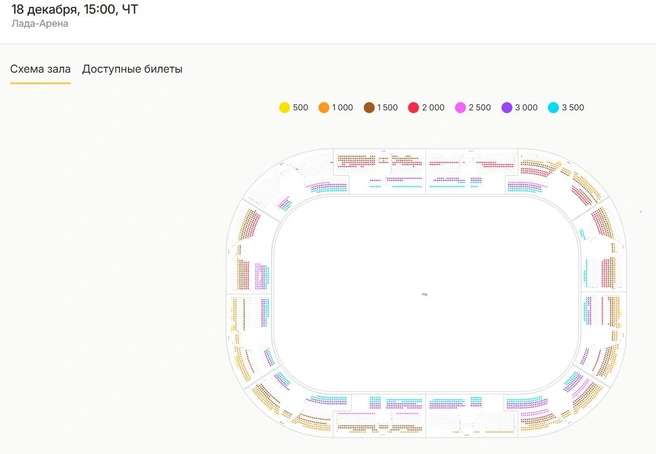This screenshot has width=656, height=454.
Task: Click the 3 500 legend price label
Action: pos(573,108)
